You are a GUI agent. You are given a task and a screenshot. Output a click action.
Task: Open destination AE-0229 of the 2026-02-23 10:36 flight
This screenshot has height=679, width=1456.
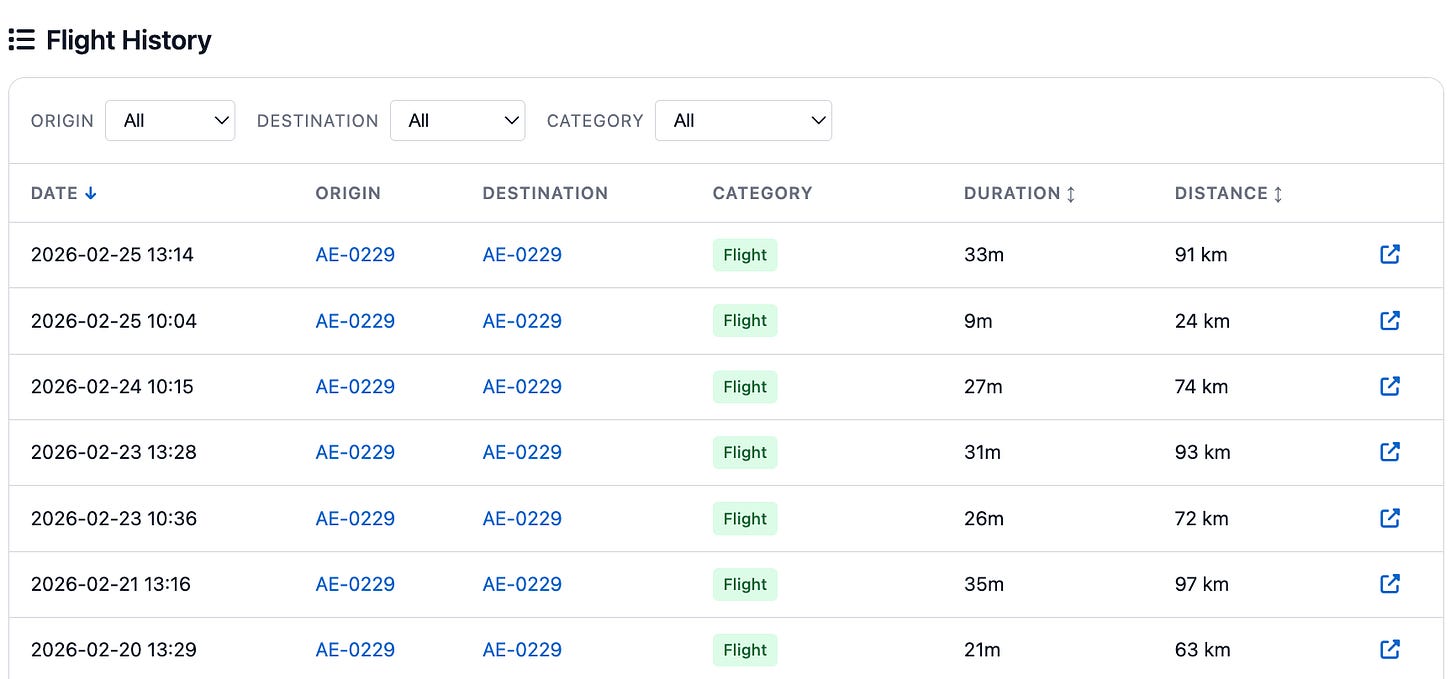pyautogui.click(x=522, y=518)
